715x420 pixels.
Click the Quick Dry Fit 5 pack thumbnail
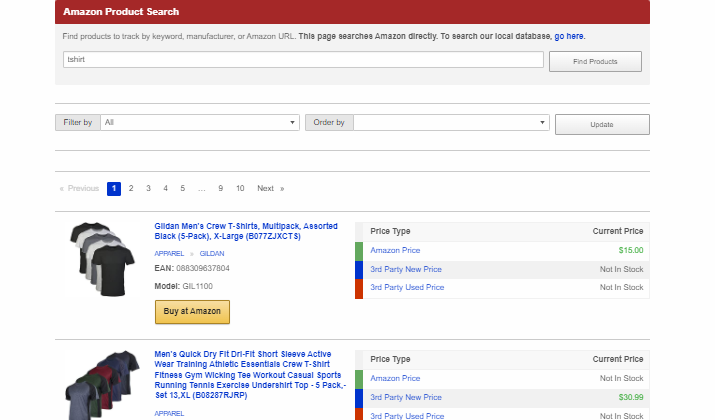coord(103,385)
